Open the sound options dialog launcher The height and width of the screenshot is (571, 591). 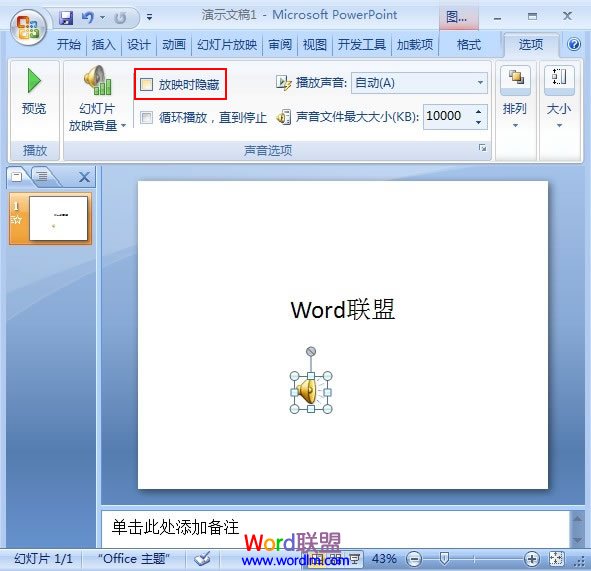pyautogui.click(x=482, y=148)
